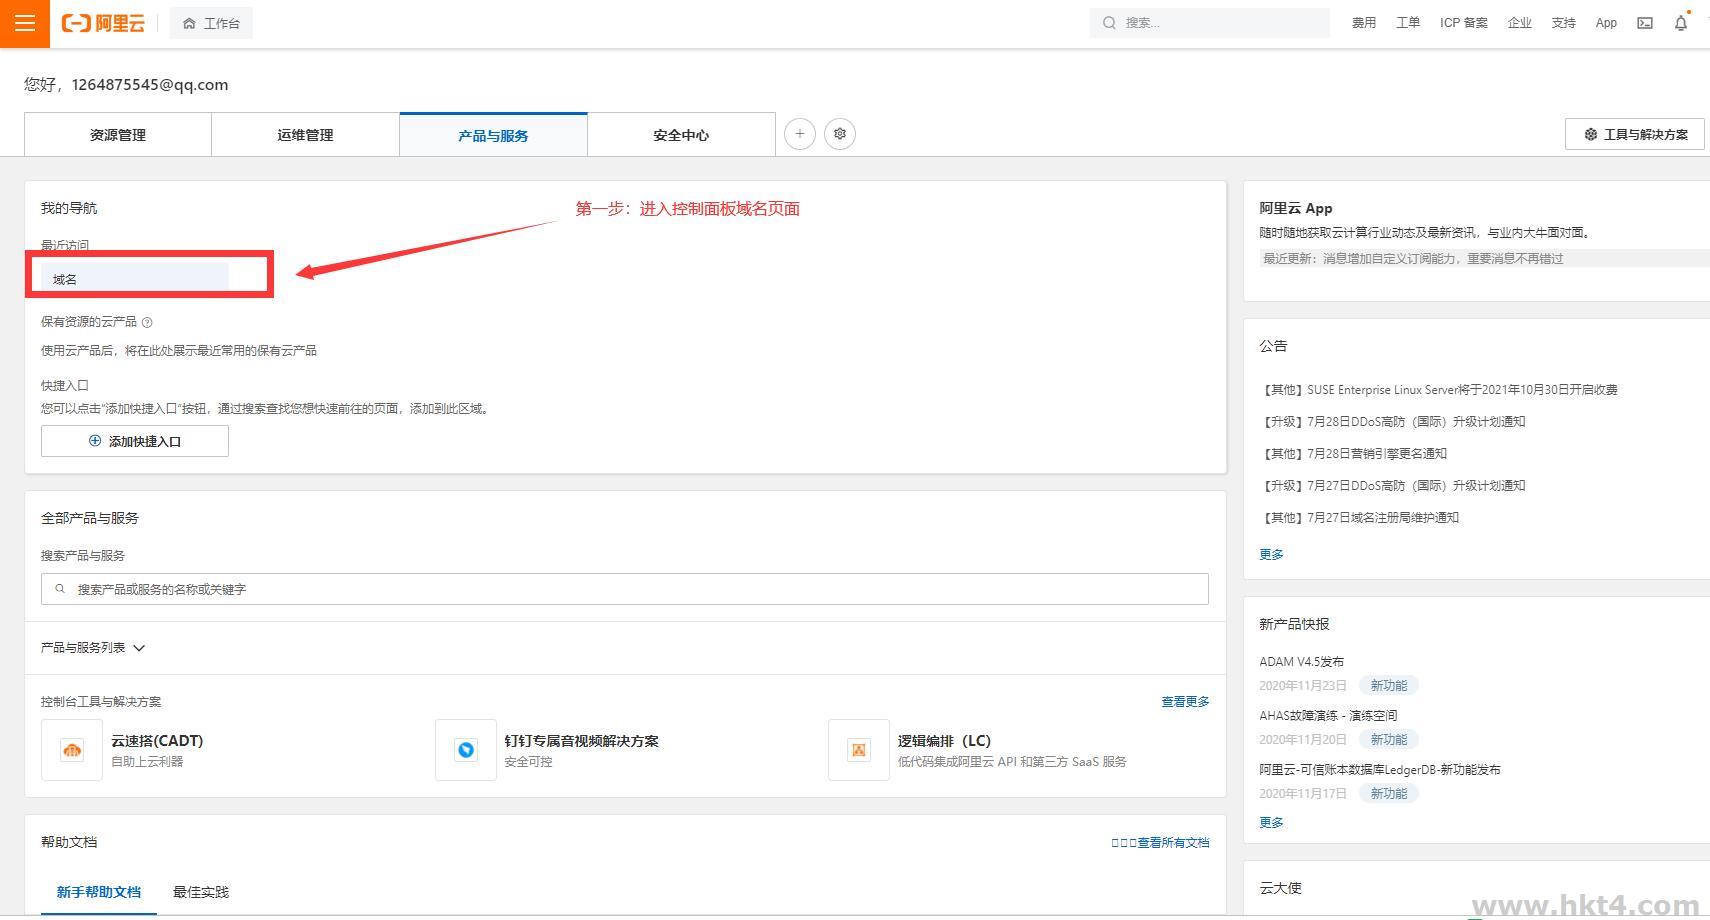Screen dimensions: 1710x920
Task: Open ADAM V4.5发布 news
Action: coord(1301,662)
